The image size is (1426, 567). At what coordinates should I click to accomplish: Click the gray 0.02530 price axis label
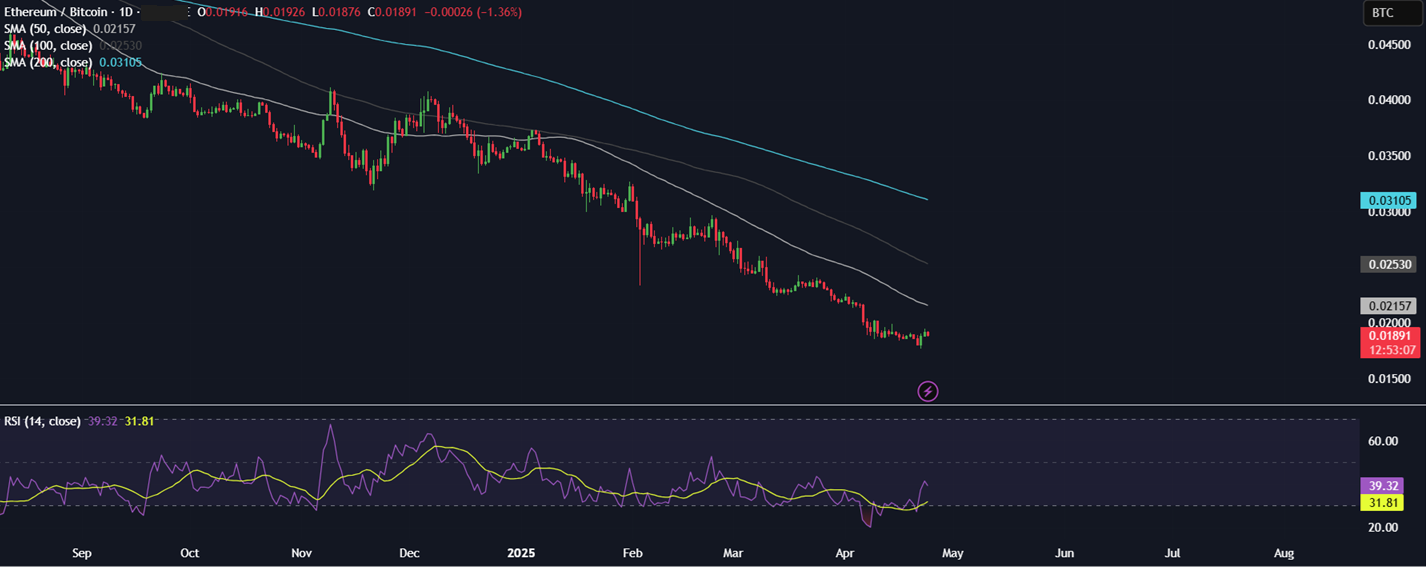(1389, 265)
